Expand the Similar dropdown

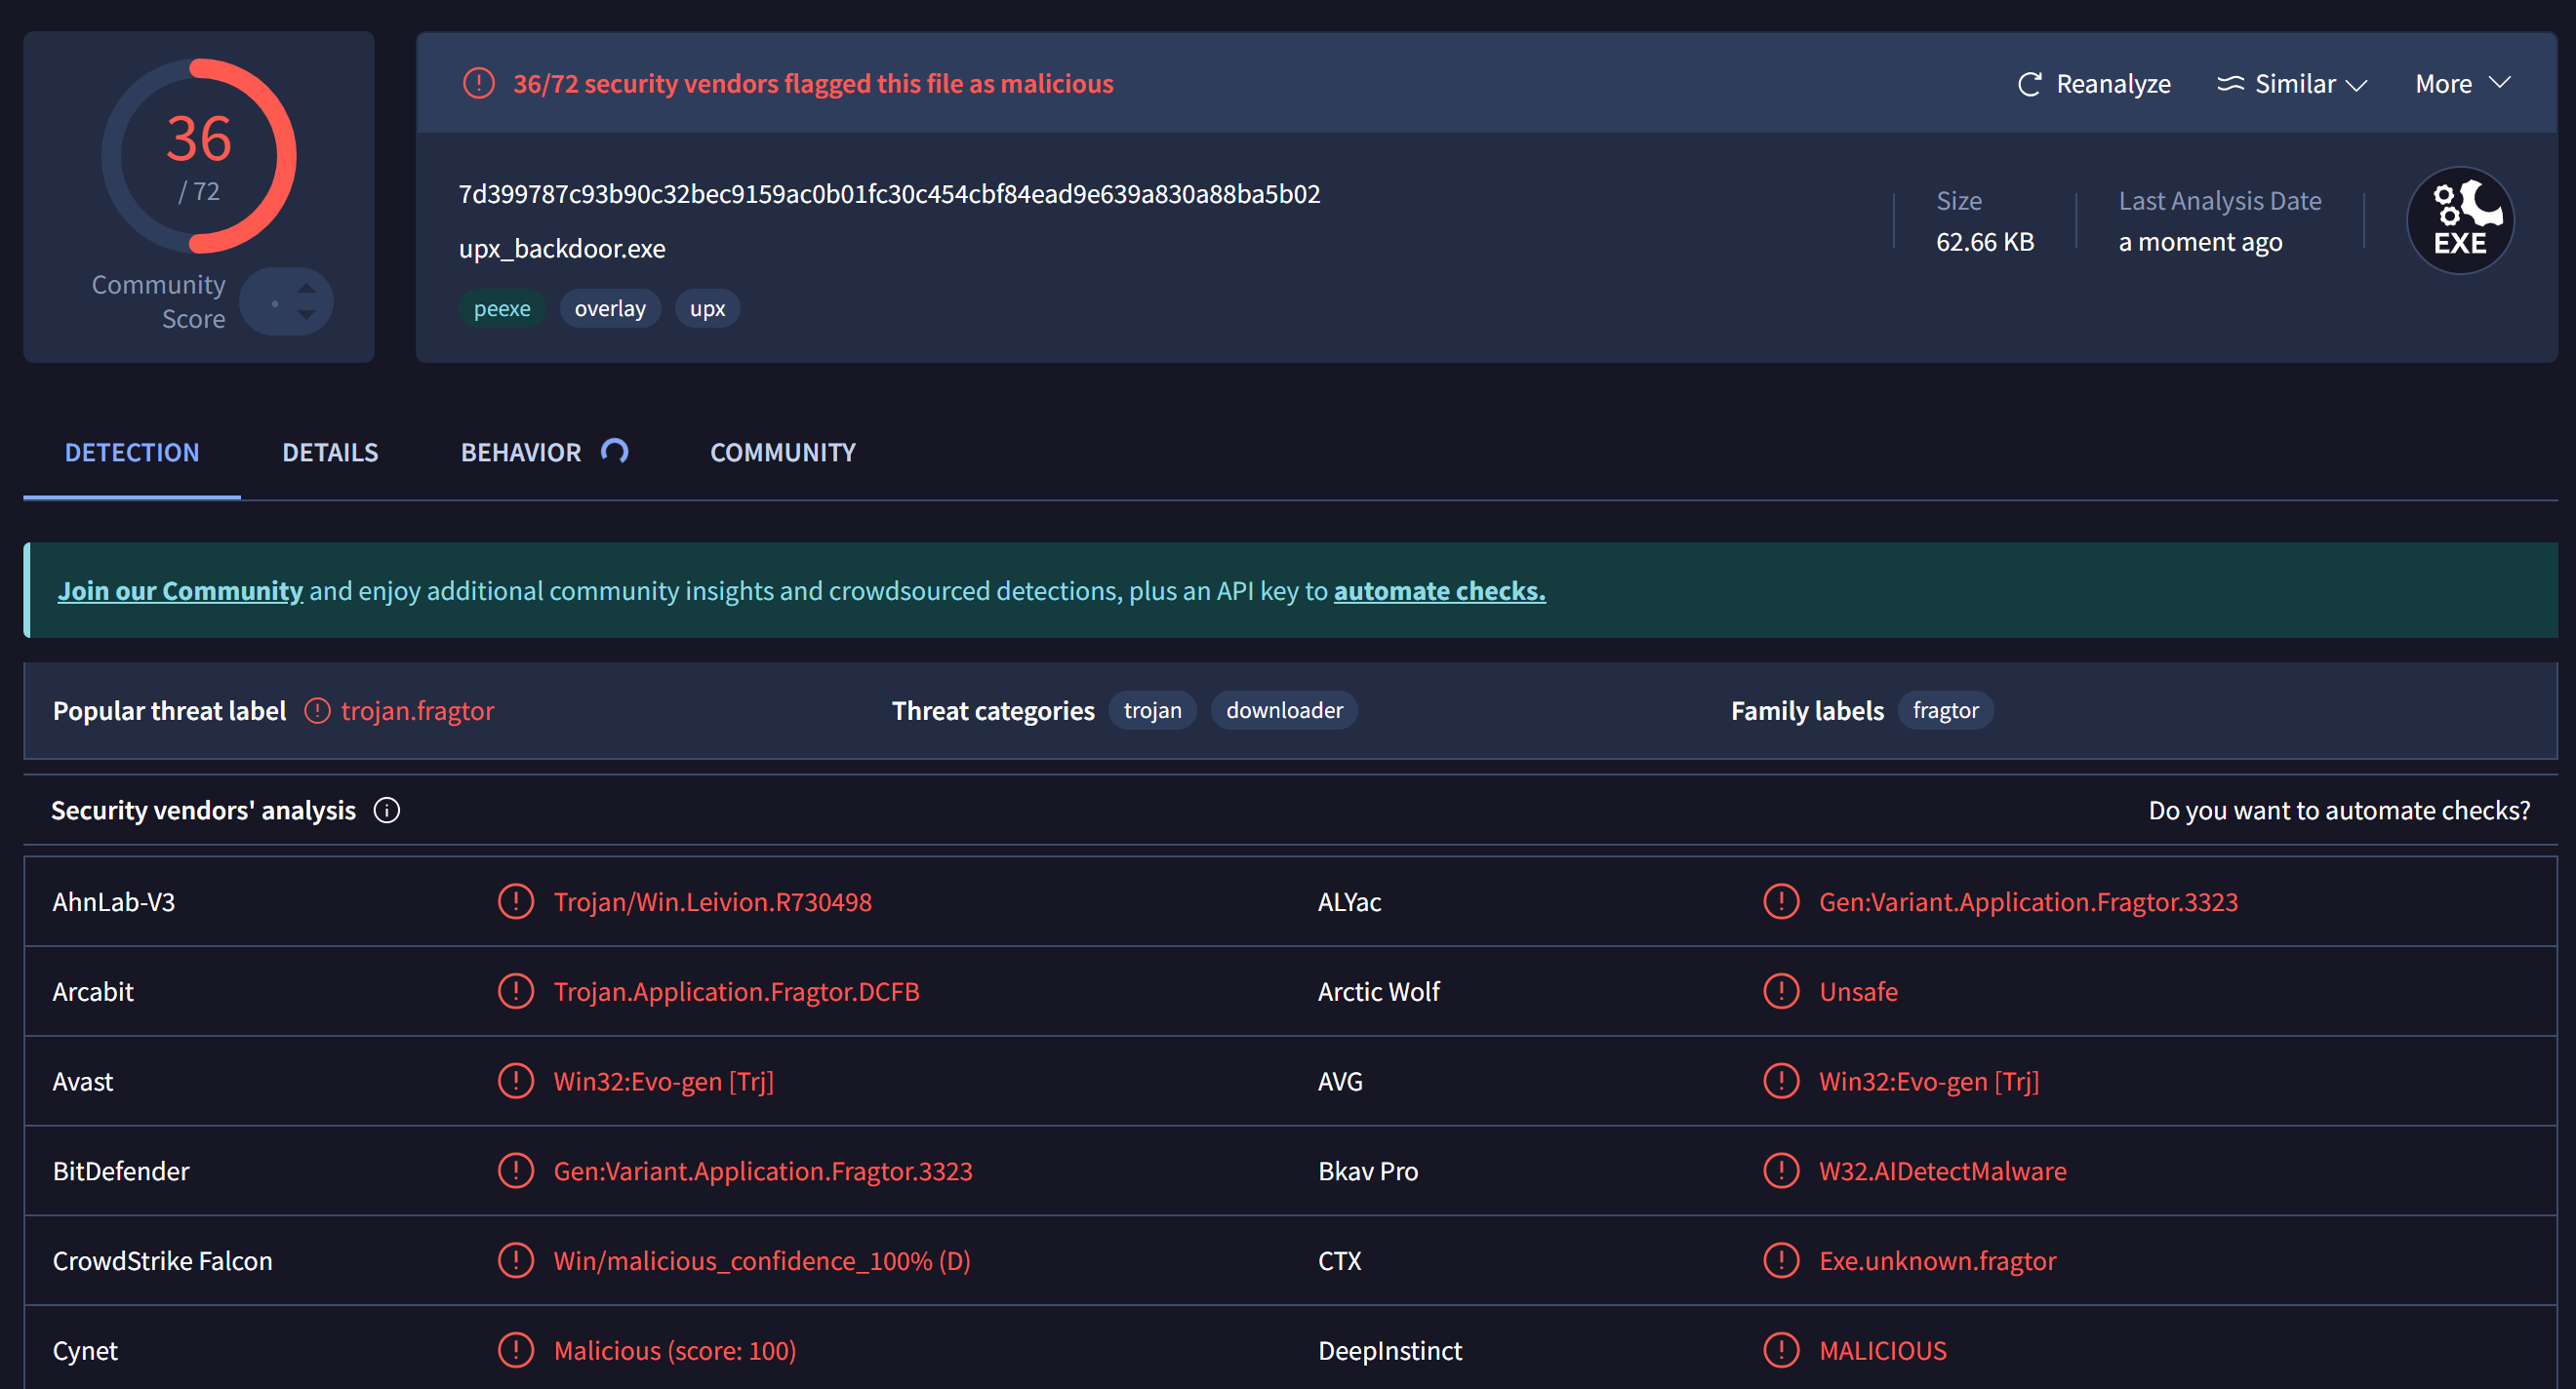click(x=2292, y=84)
